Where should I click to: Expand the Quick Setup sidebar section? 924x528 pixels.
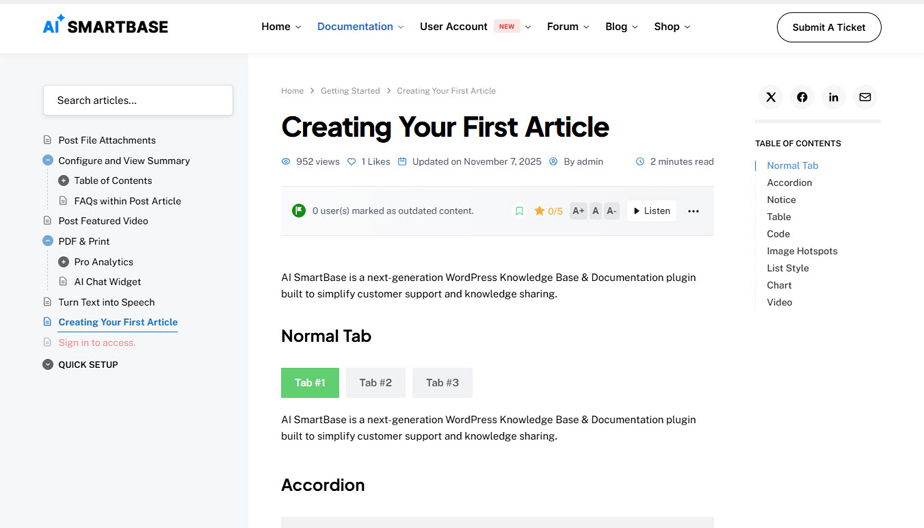(48, 365)
